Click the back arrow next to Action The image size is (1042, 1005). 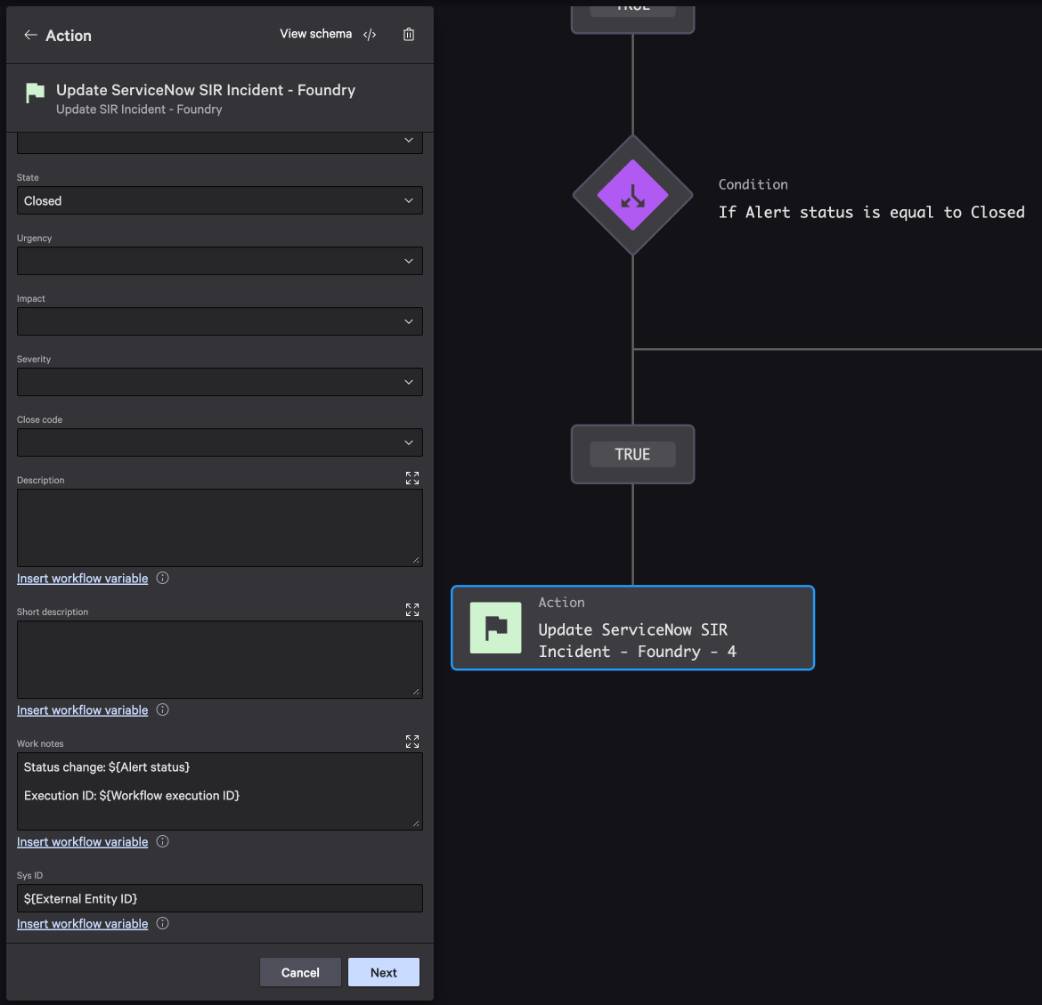tap(30, 35)
